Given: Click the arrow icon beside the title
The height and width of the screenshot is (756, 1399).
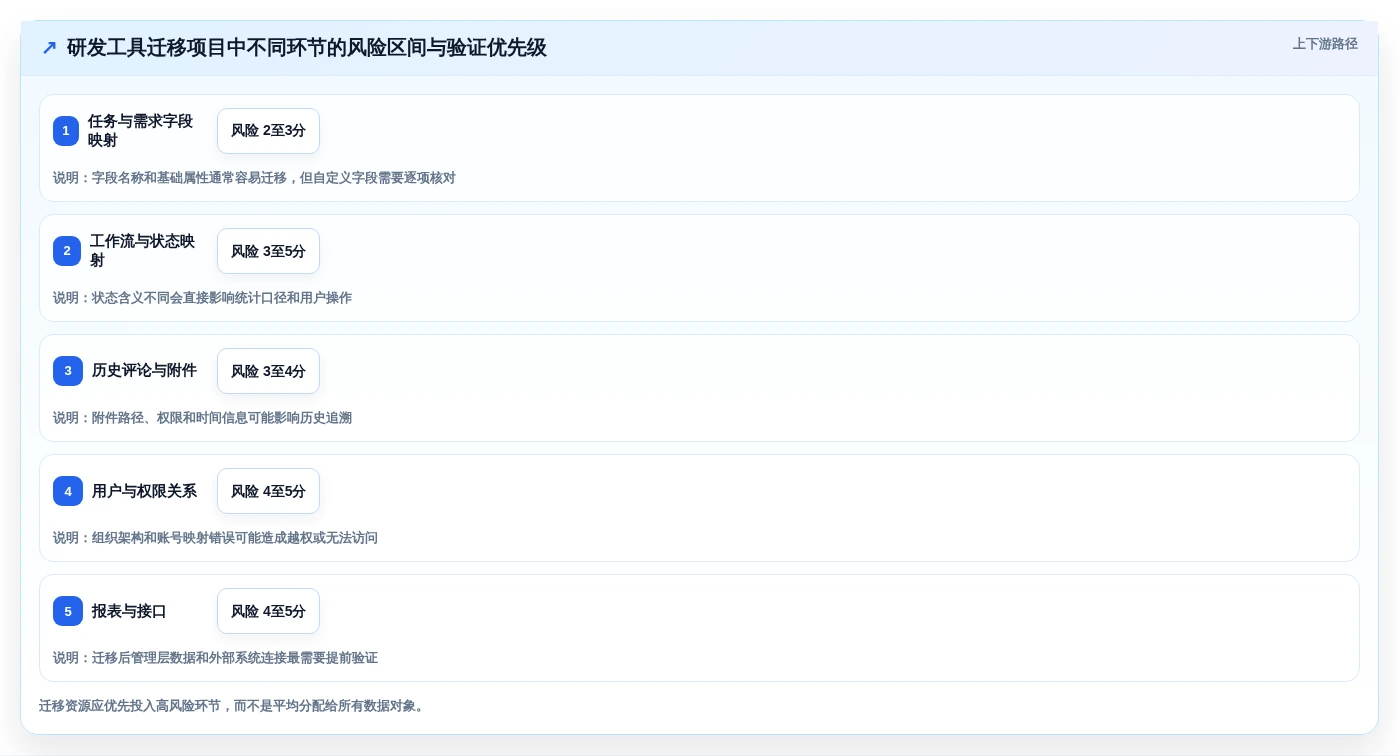Looking at the screenshot, I should click(49, 48).
